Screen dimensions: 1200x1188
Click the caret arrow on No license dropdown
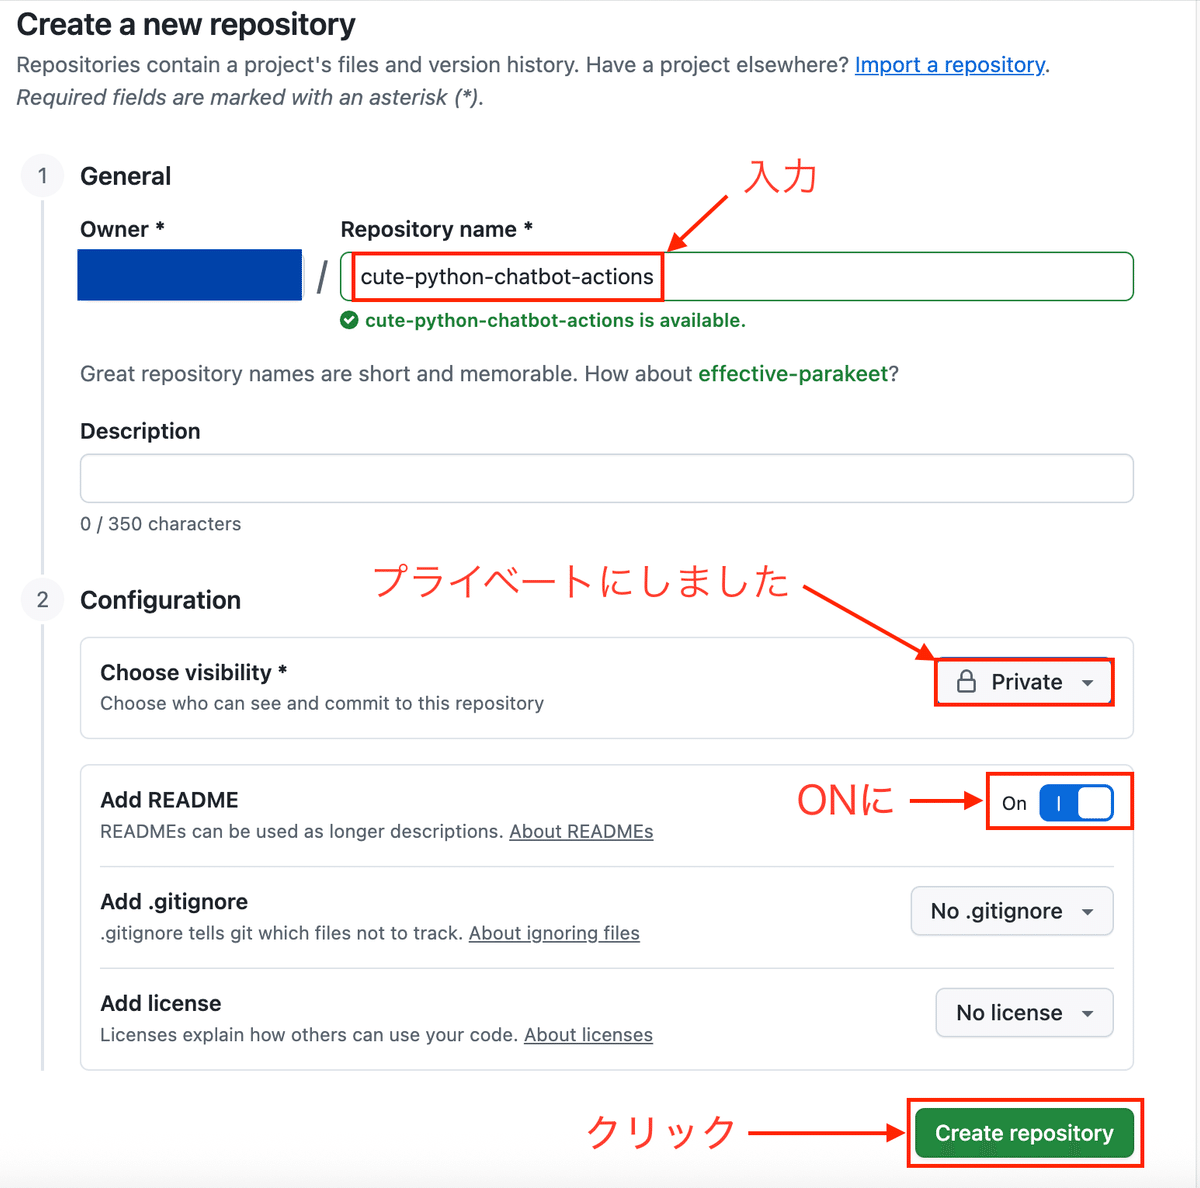tap(1087, 1014)
